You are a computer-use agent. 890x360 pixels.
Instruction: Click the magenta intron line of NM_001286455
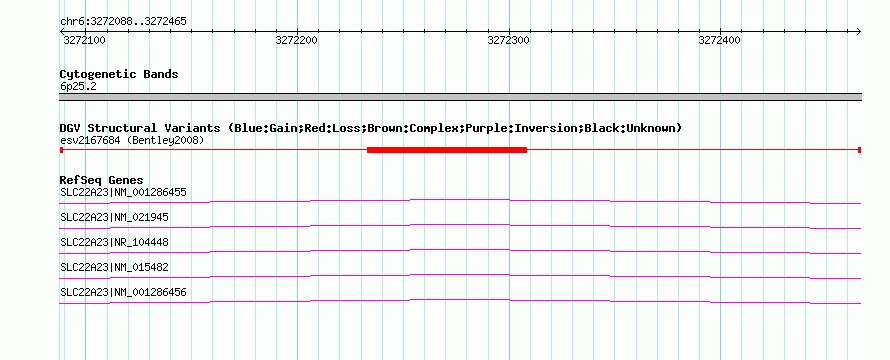point(460,200)
